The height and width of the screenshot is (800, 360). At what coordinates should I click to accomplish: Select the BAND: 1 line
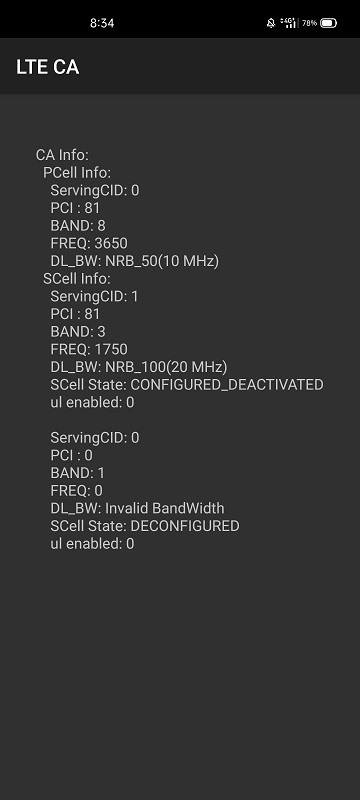[78, 473]
